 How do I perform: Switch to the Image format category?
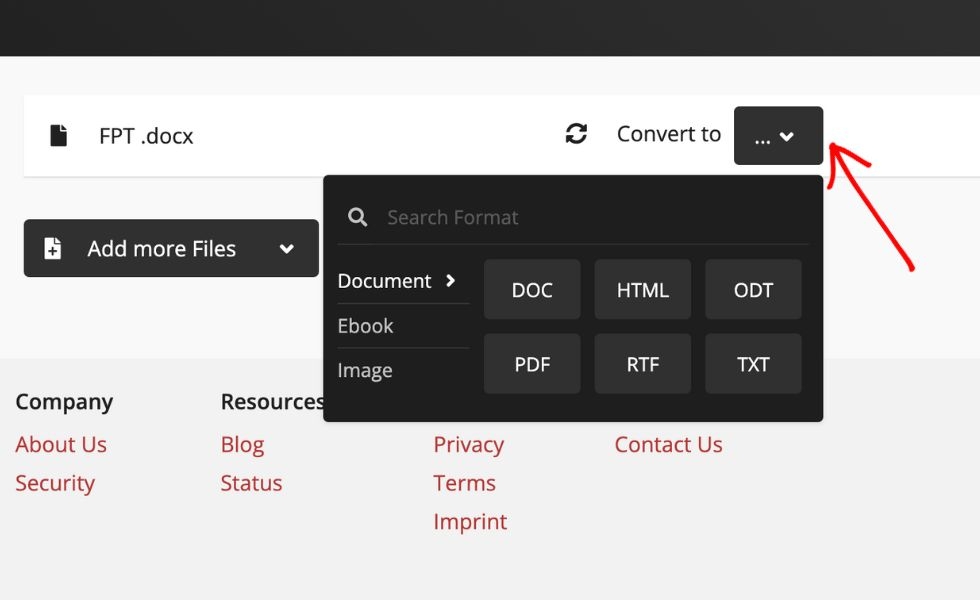[364, 369]
